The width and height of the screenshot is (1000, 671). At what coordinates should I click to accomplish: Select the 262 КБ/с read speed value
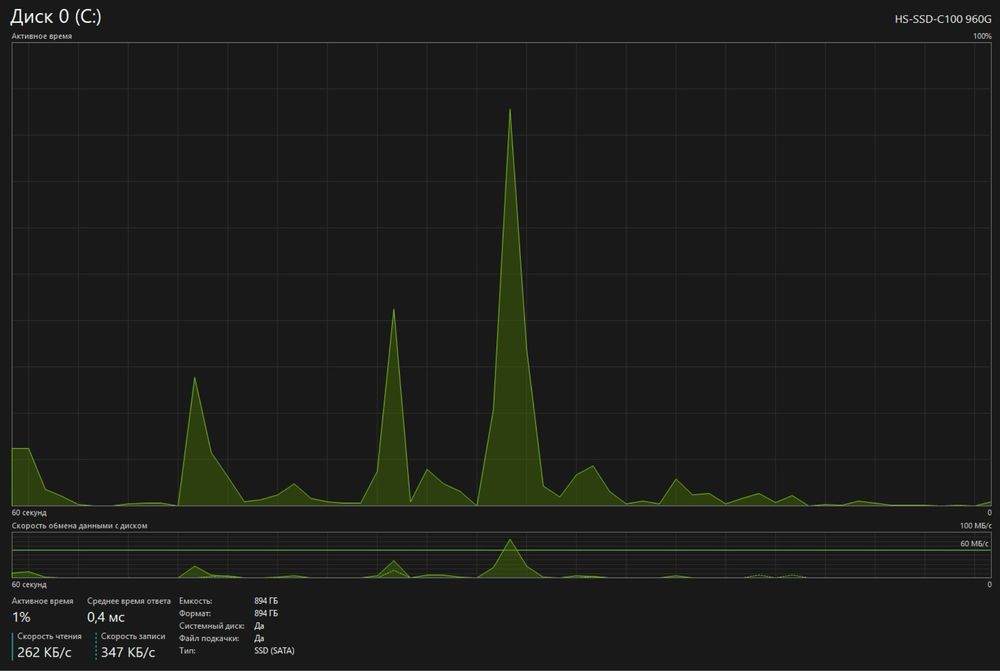click(x=44, y=652)
